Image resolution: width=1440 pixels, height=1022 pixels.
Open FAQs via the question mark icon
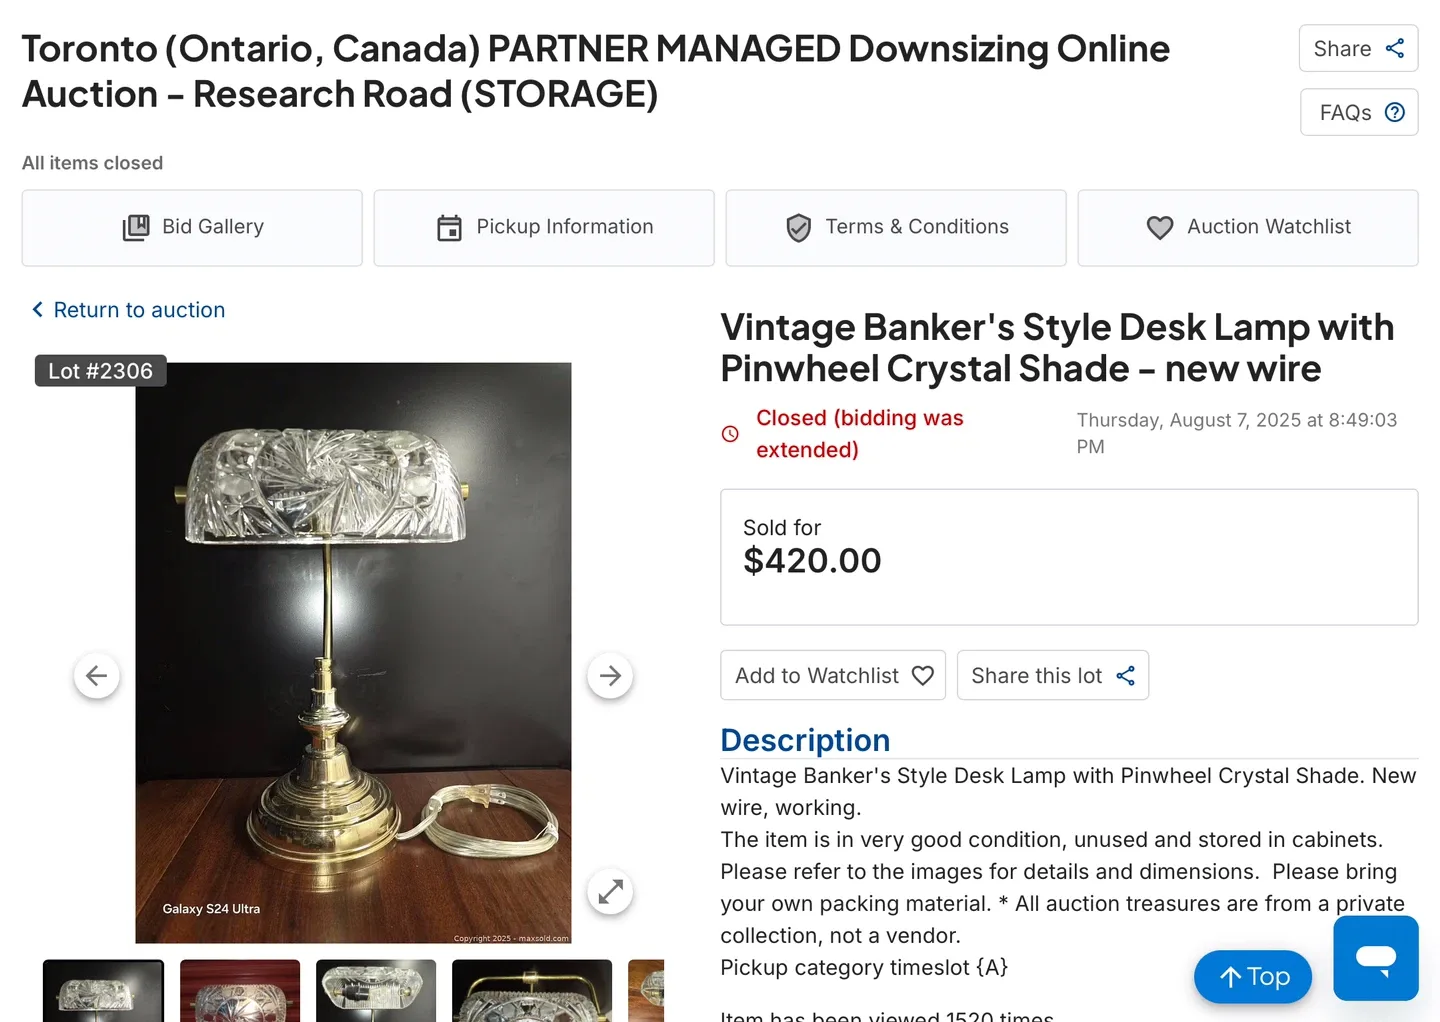pyautogui.click(x=1394, y=112)
